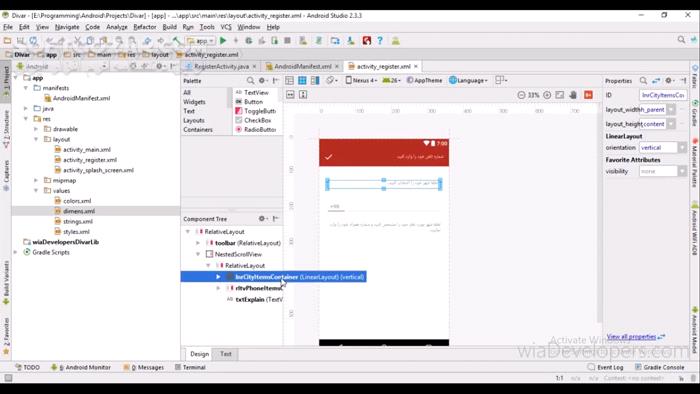The width and height of the screenshot is (700, 394).
Task: Open the Nexus 4 device dropdown
Action: click(362, 80)
